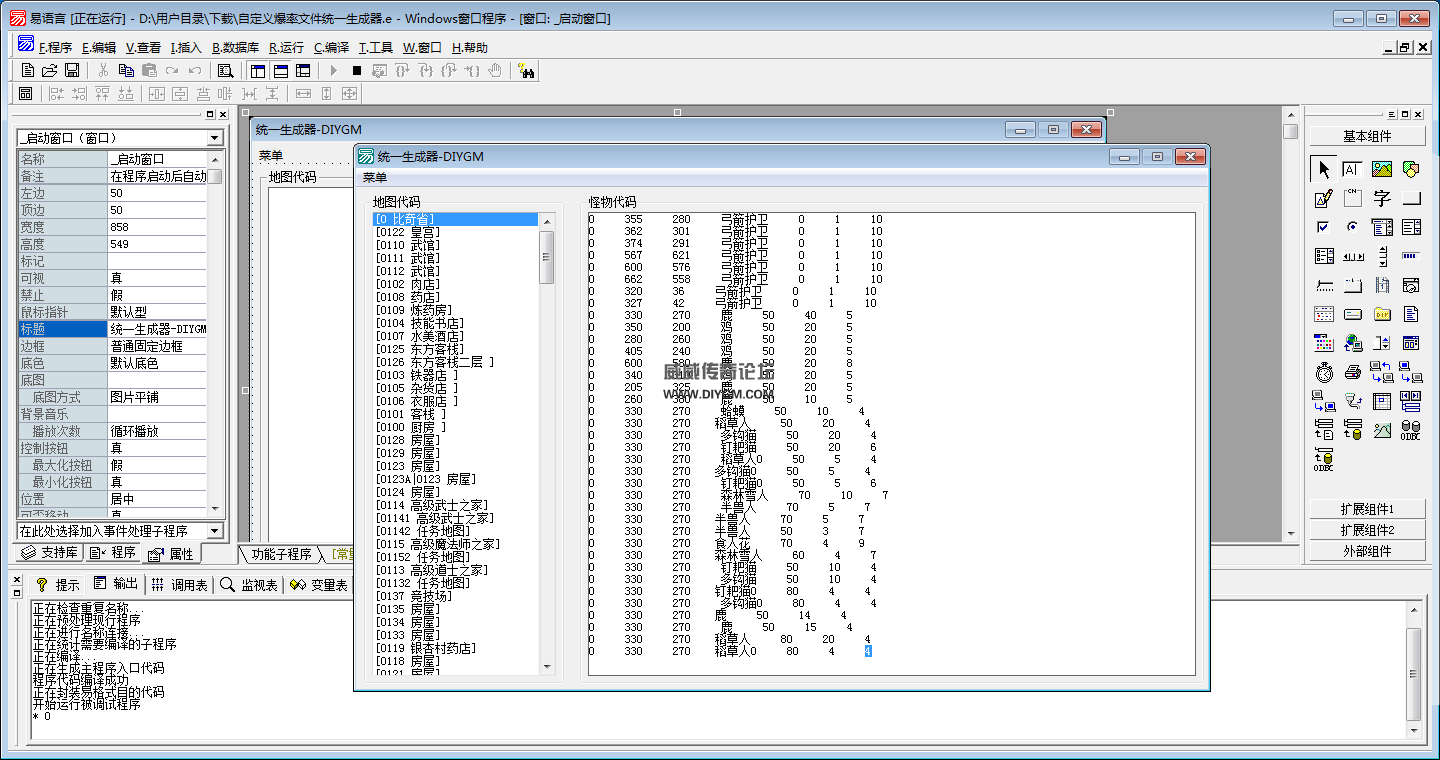The width and height of the screenshot is (1440, 760).
Task: Switch to the 监视表 tab
Action: [249, 584]
